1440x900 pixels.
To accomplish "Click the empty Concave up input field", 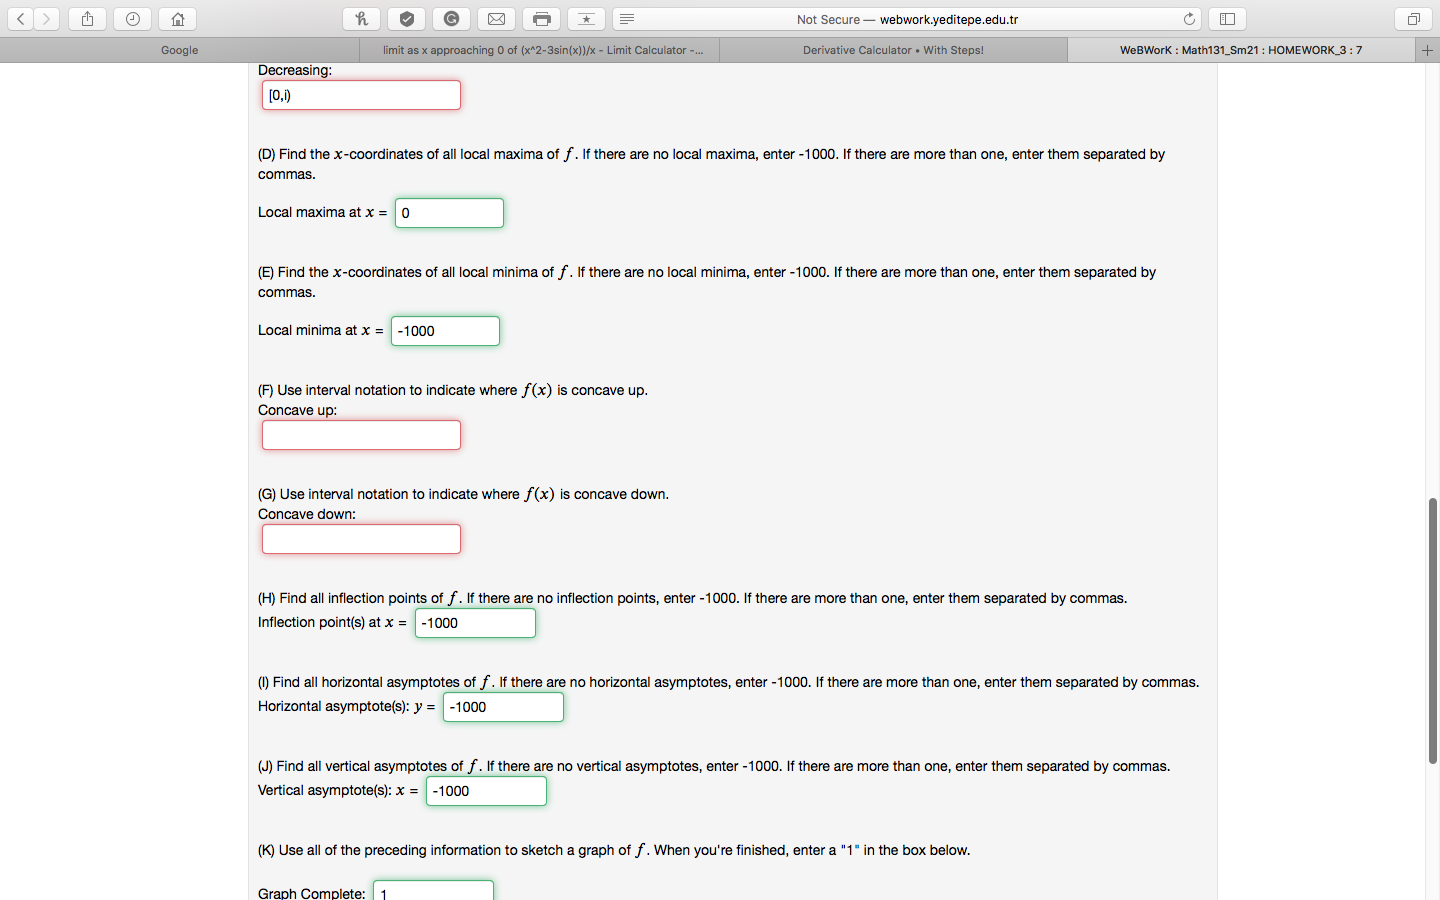I will tap(361, 435).
